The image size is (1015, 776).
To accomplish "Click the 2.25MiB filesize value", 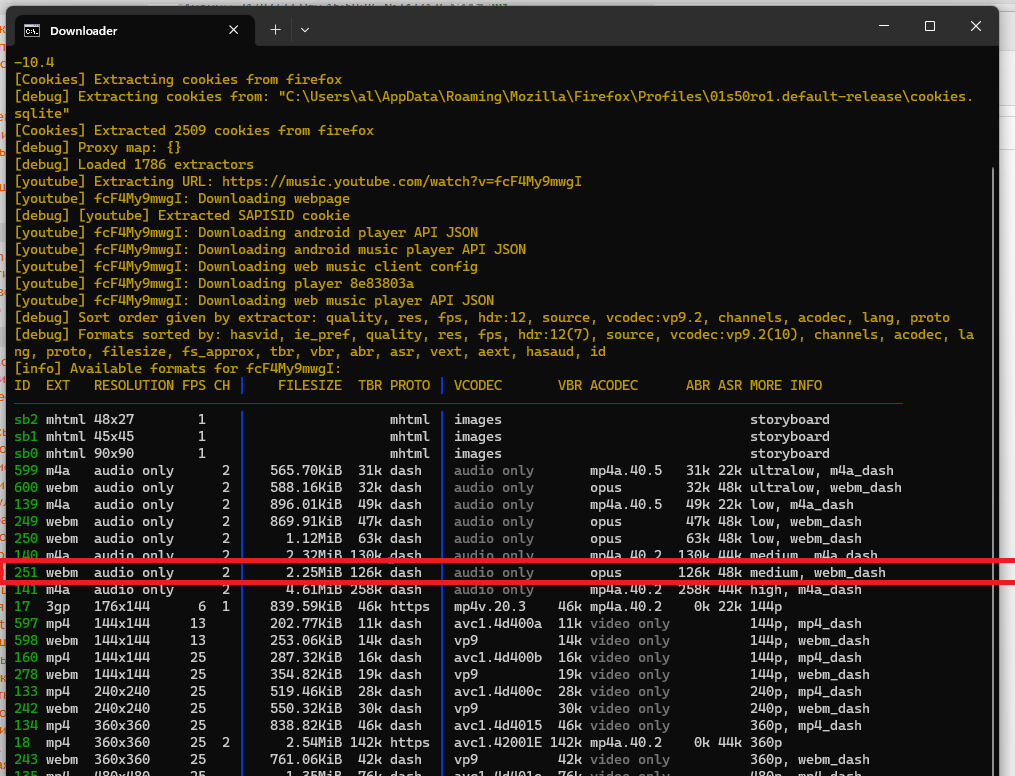I will click(314, 572).
